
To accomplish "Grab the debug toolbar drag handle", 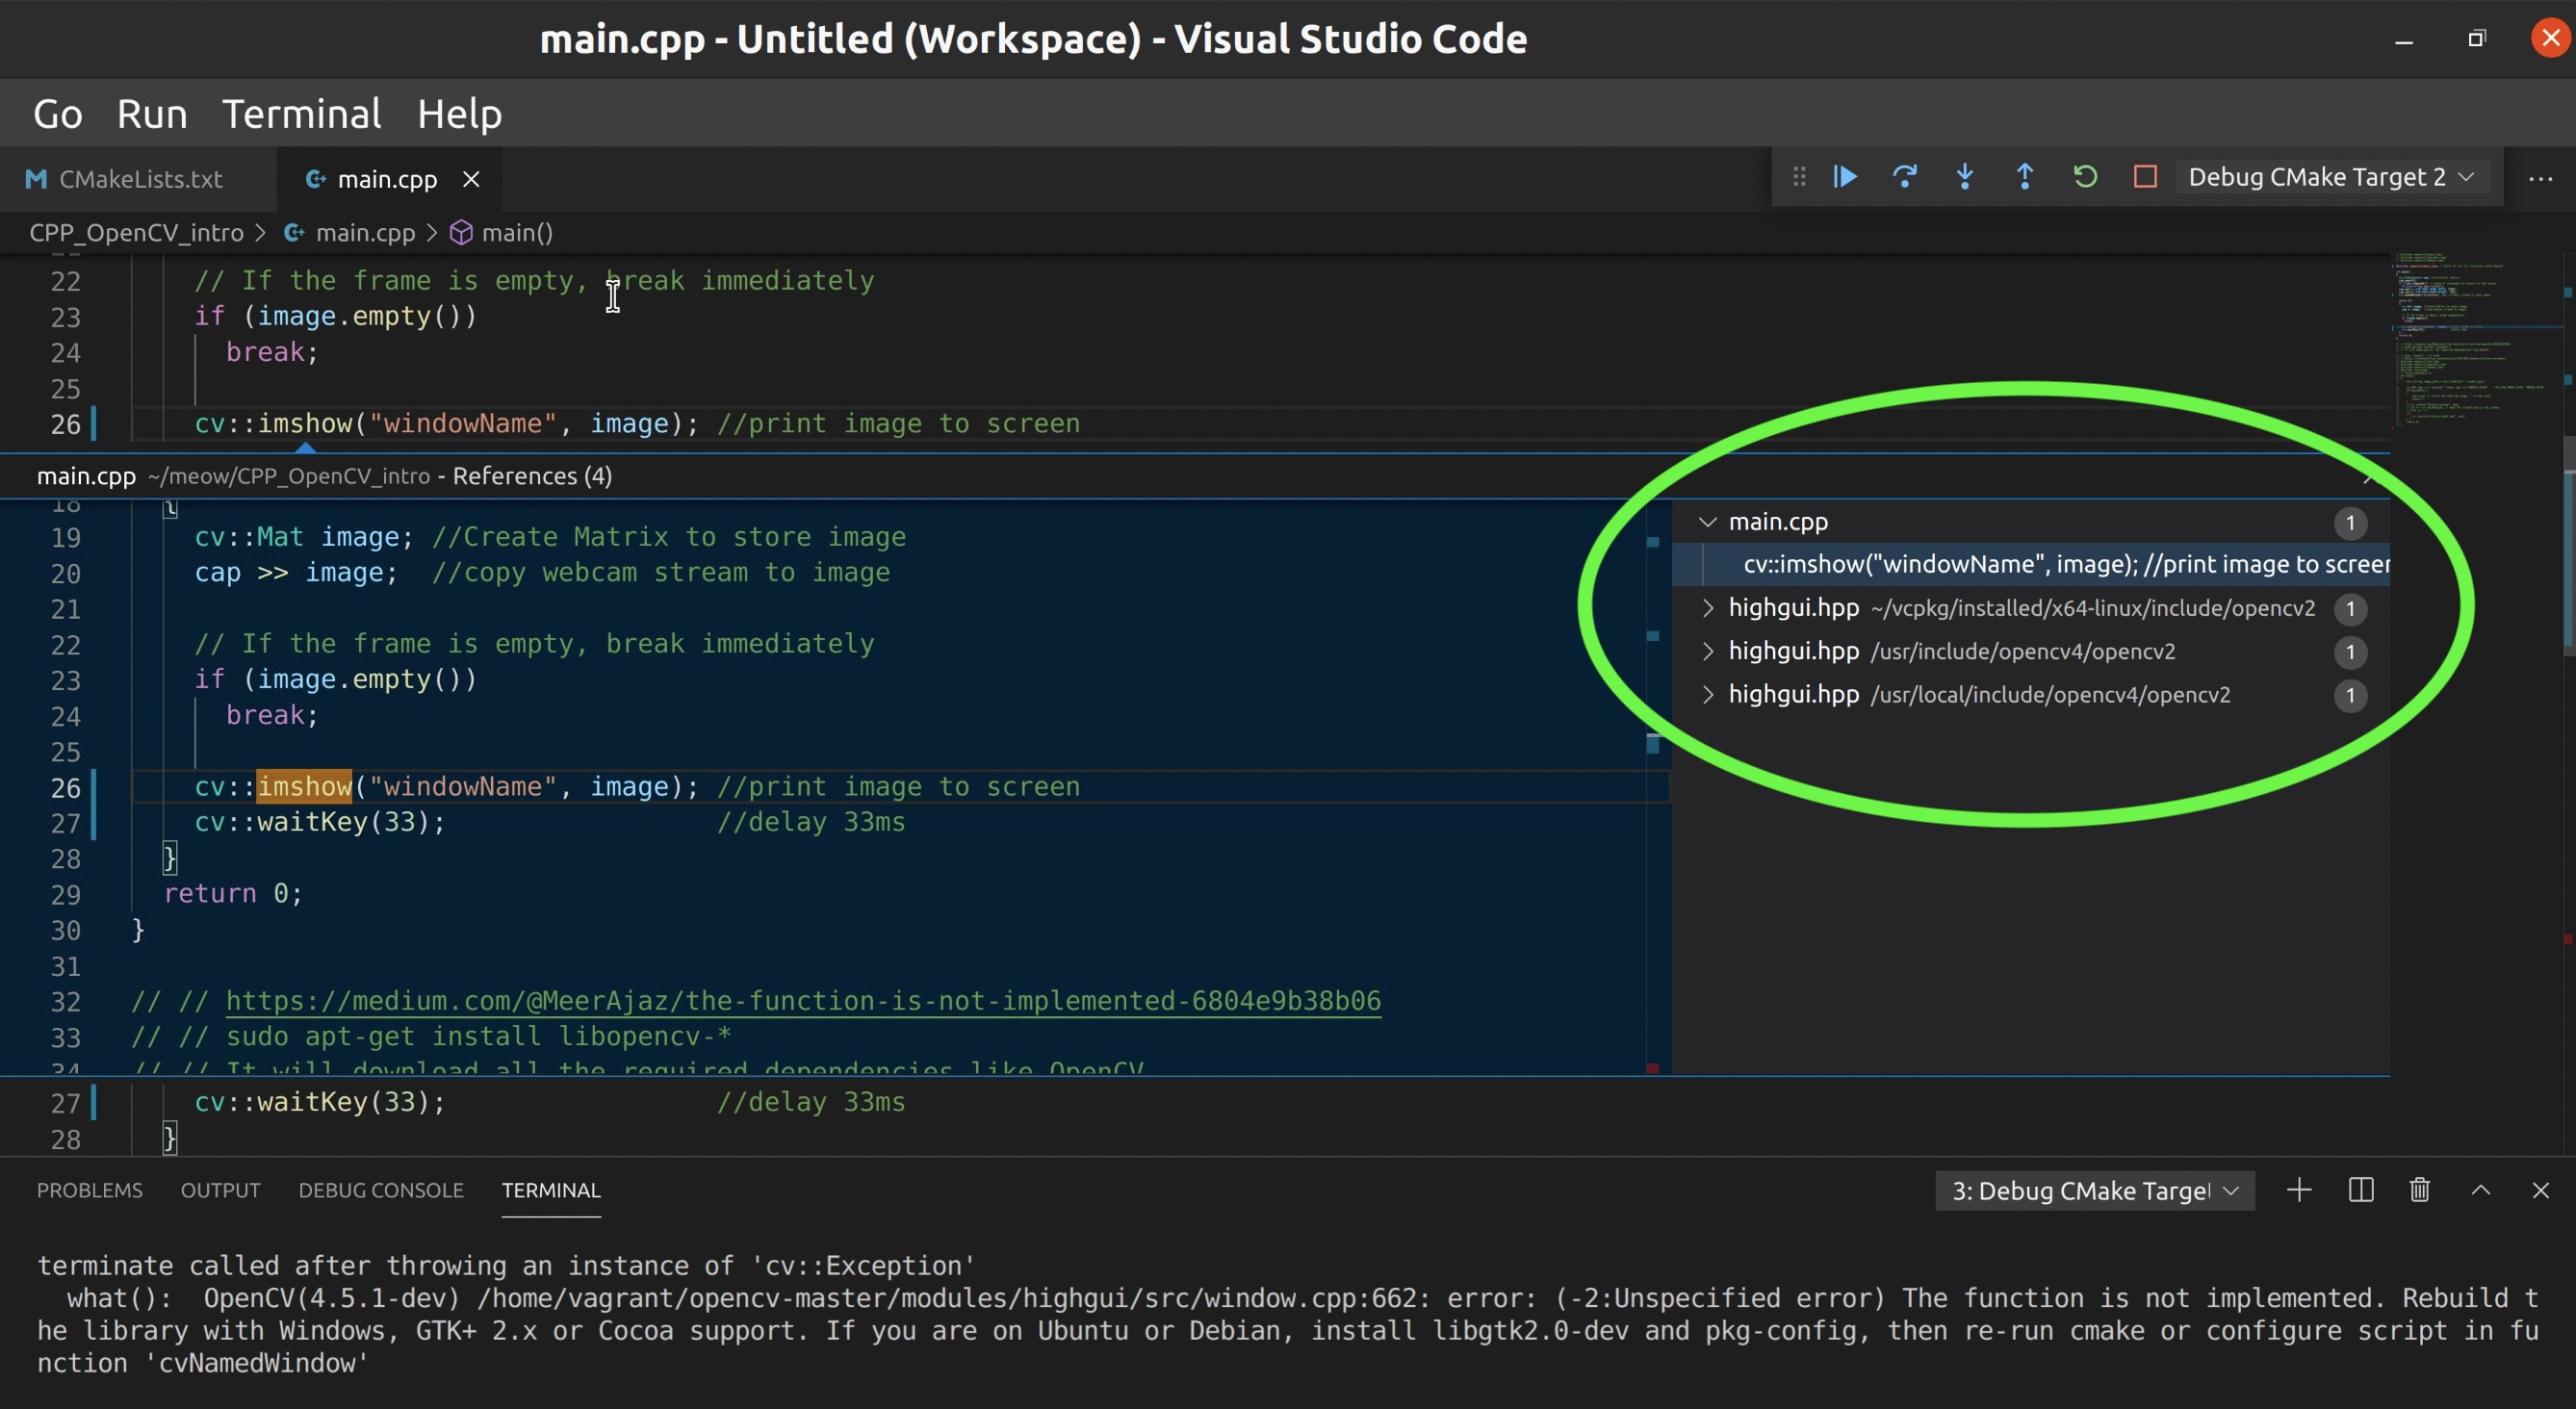I will [x=1799, y=177].
